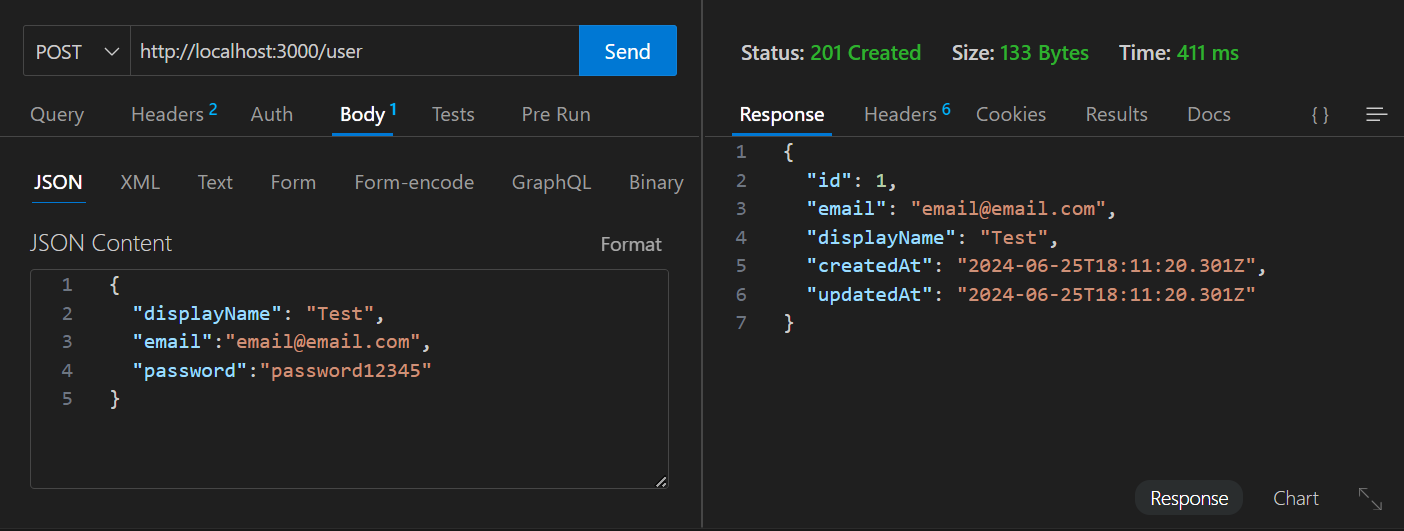This screenshot has width=1404, height=531.
Task: Open the response hamburger menu icon
Action: click(1376, 115)
